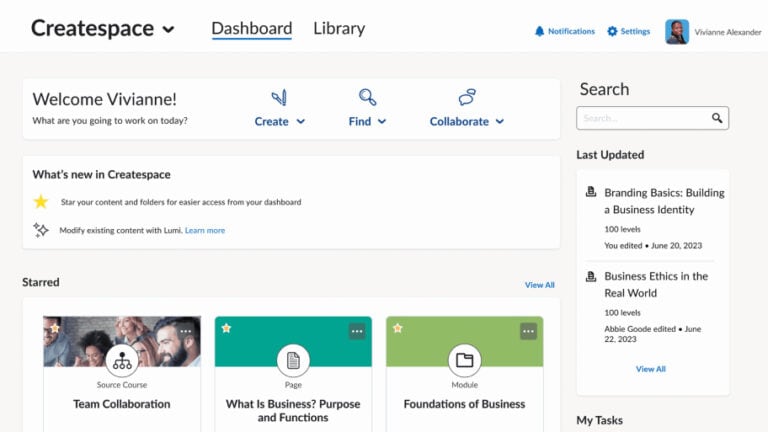The width and height of the screenshot is (768, 432).
Task: Click the Source Course hierarchy icon
Action: tap(122, 360)
